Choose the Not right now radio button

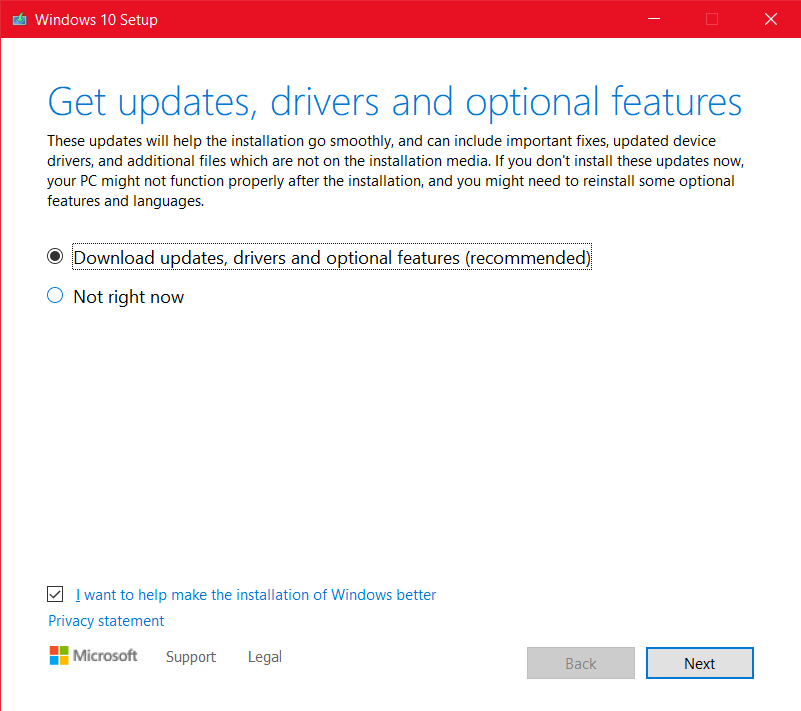[x=55, y=295]
